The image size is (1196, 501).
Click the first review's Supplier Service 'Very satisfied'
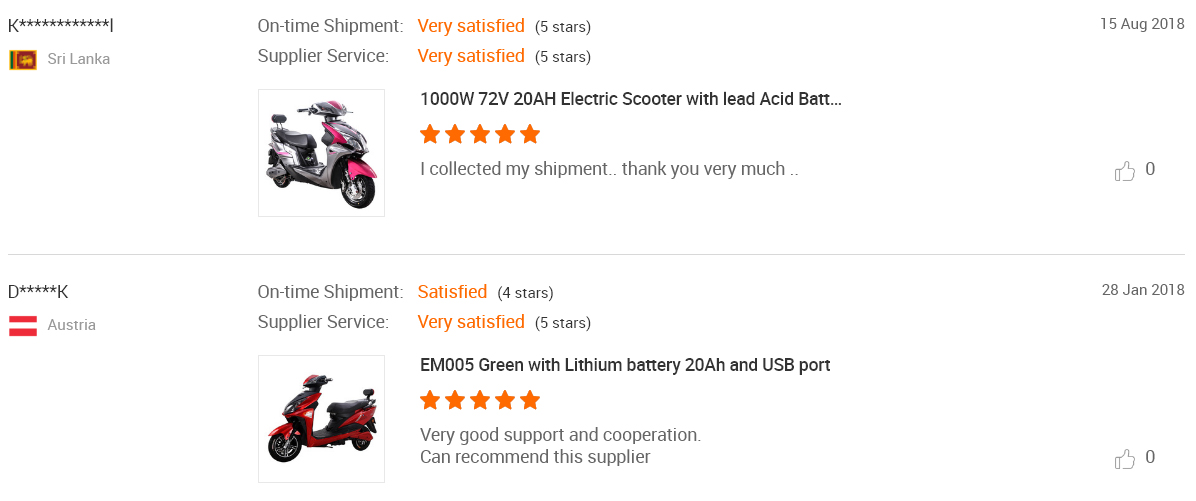click(471, 56)
